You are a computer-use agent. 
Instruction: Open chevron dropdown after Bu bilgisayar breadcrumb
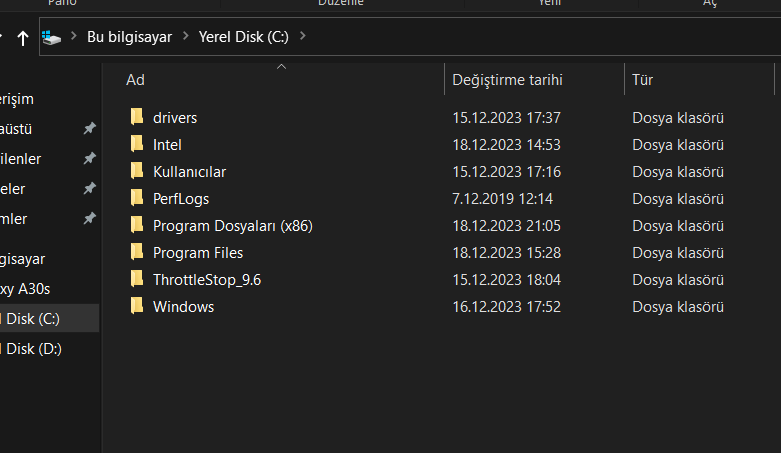click(184, 37)
